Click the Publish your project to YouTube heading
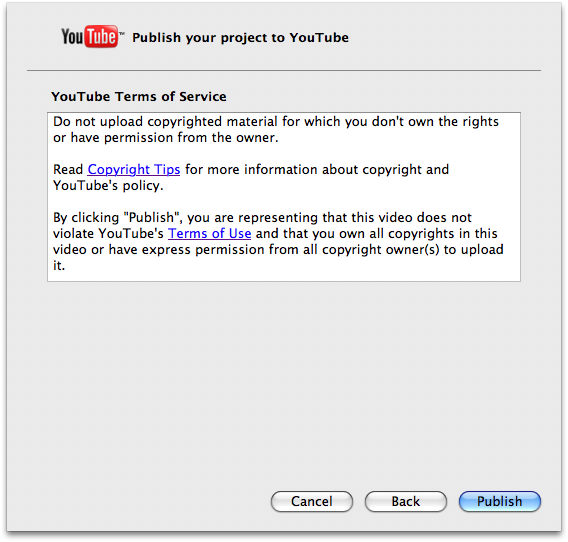The image size is (568, 542). (240, 37)
